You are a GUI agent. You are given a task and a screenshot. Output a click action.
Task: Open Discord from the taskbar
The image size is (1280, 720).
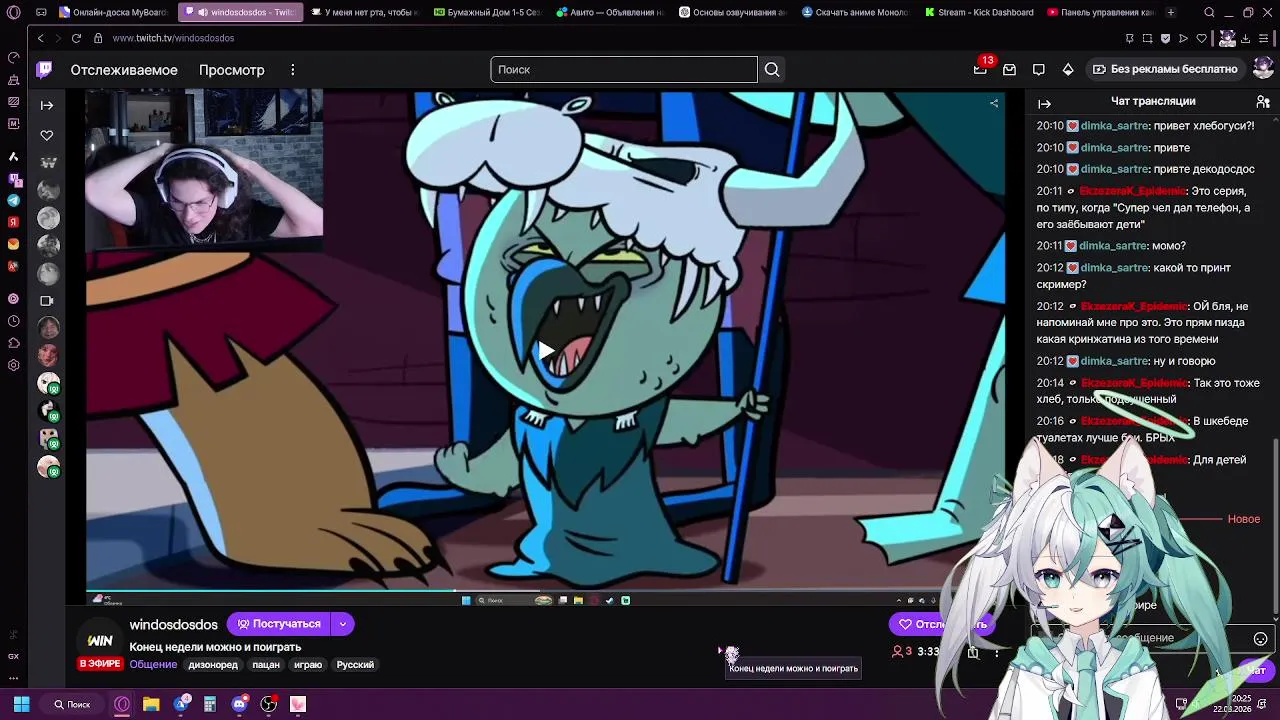(x=239, y=704)
